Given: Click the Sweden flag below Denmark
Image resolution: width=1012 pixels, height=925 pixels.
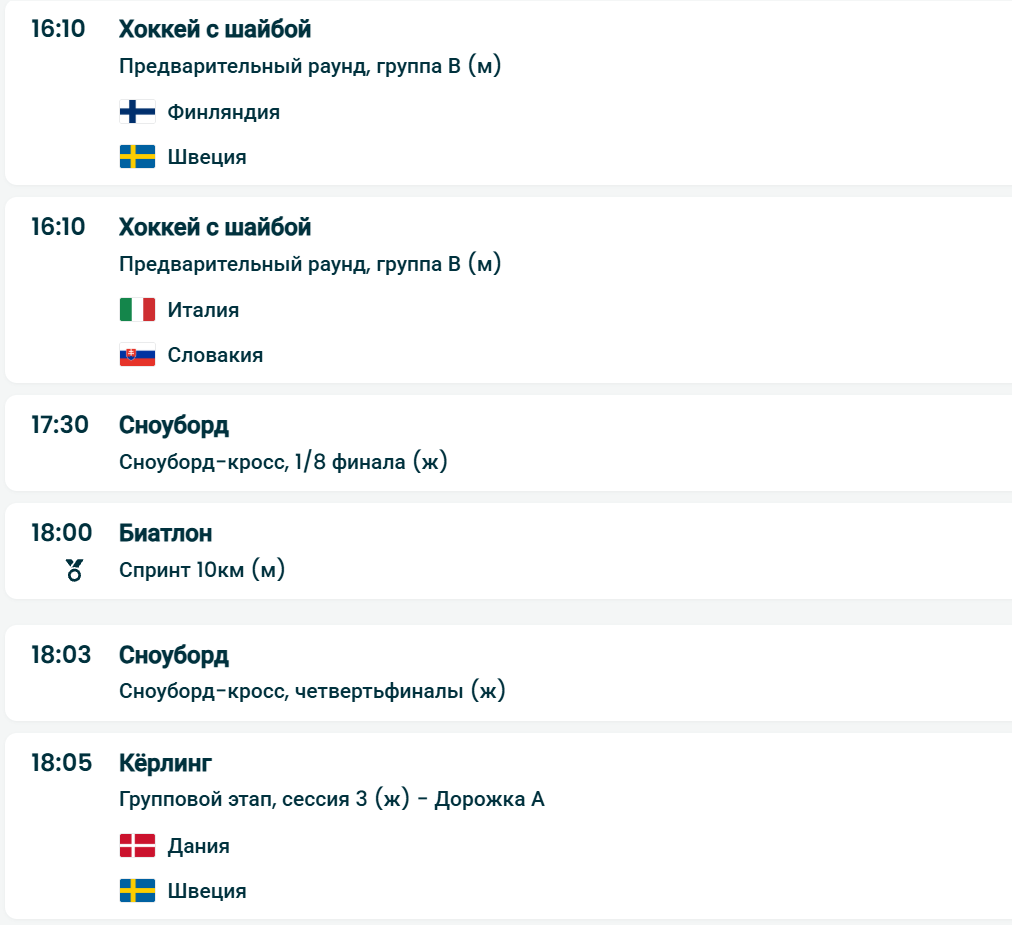Looking at the screenshot, I should coord(137,891).
